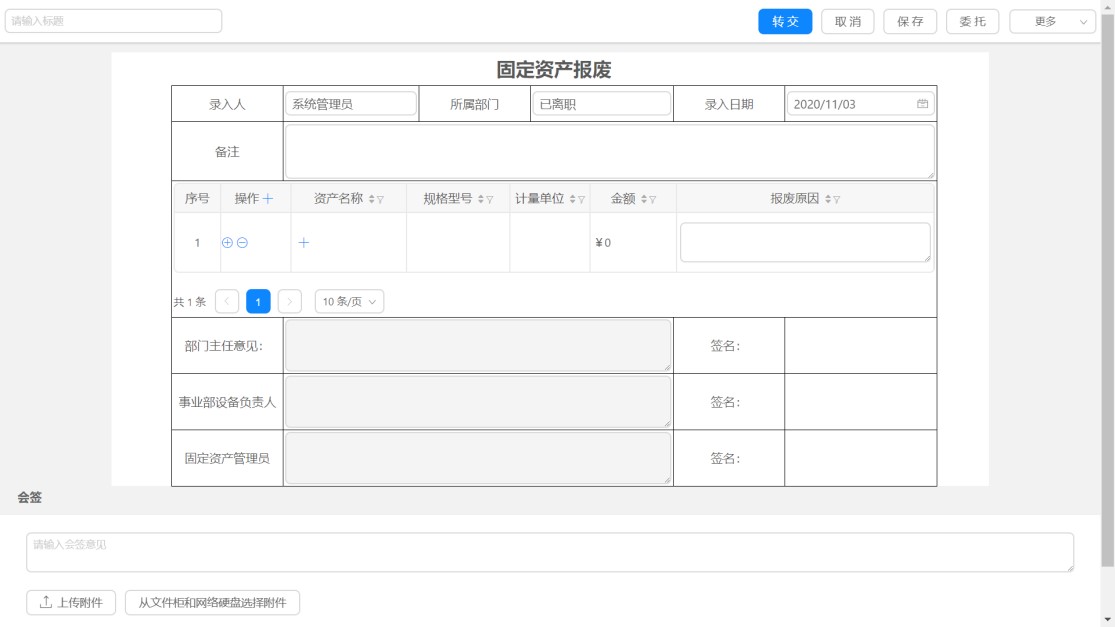Focus the 报废原因 text area in row 1
The width and height of the screenshot is (1115, 627).
(805, 242)
